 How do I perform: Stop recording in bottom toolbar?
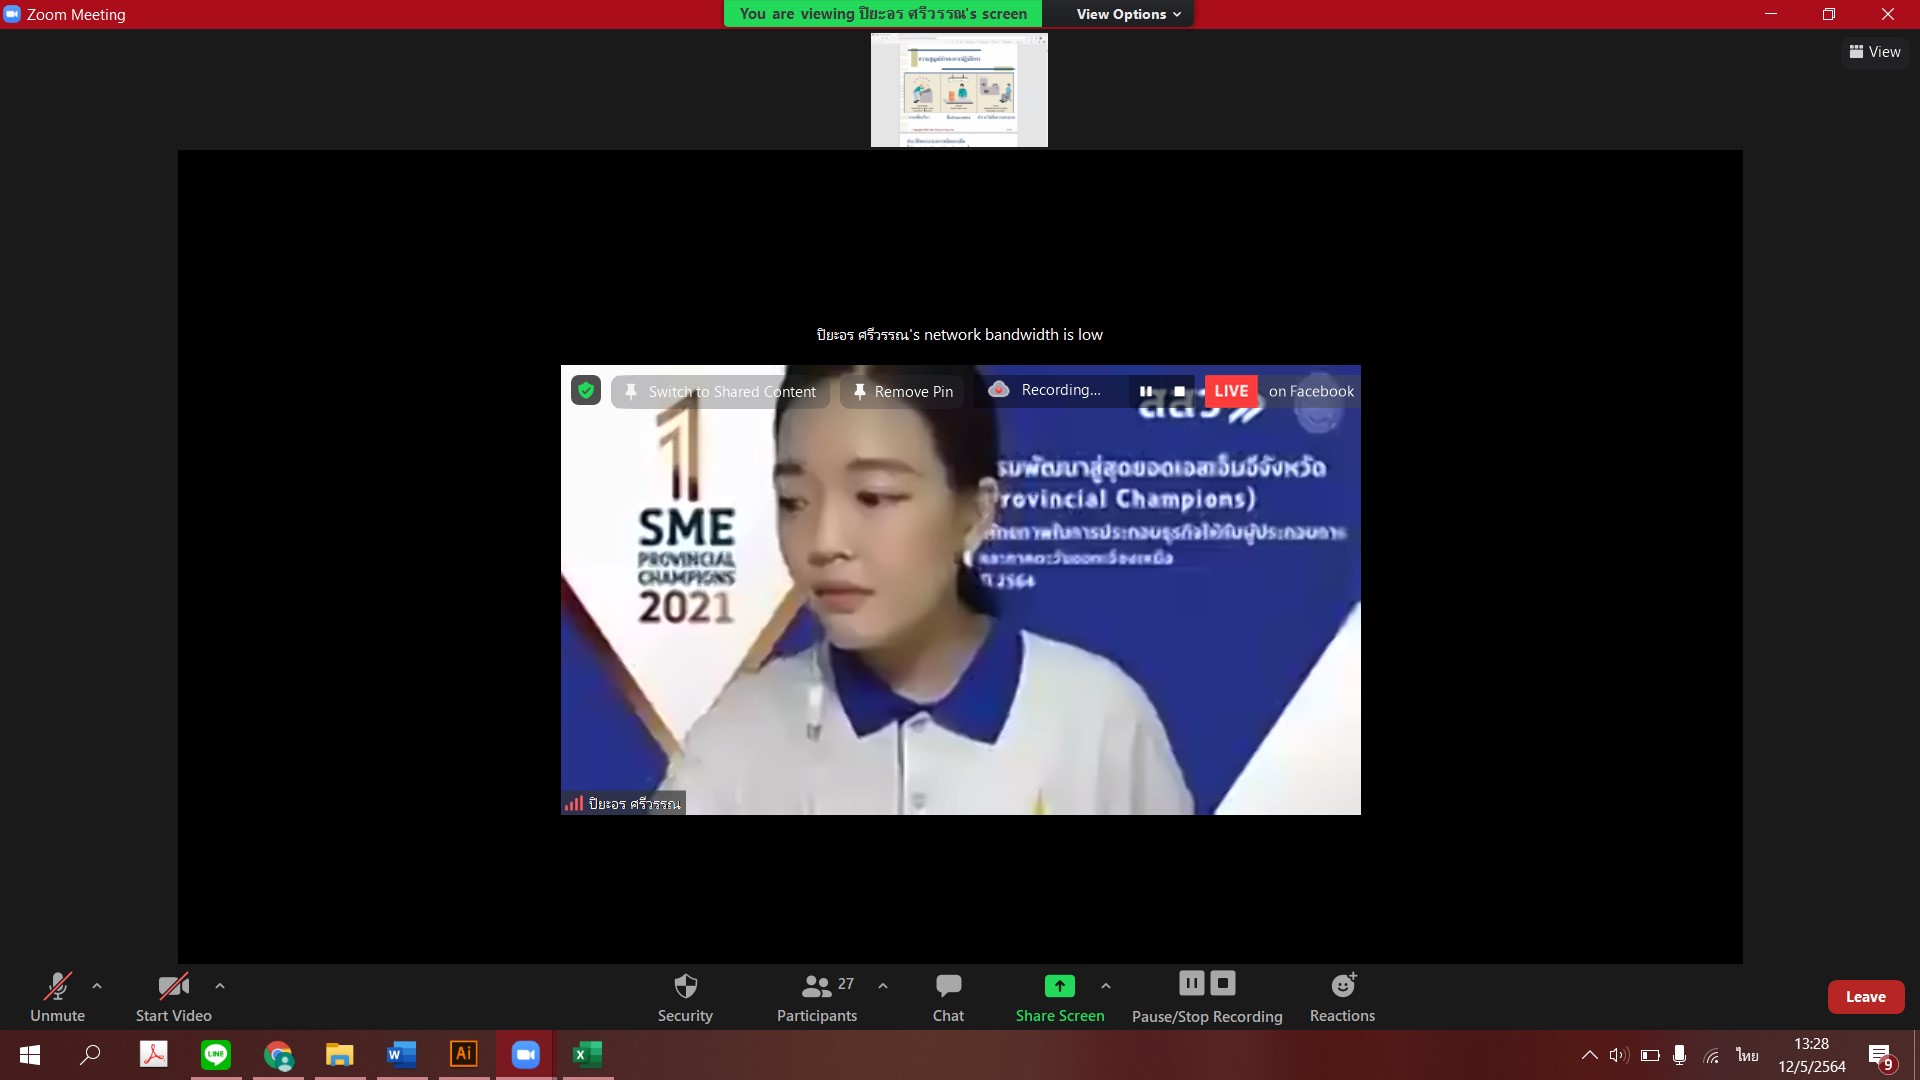(1223, 983)
